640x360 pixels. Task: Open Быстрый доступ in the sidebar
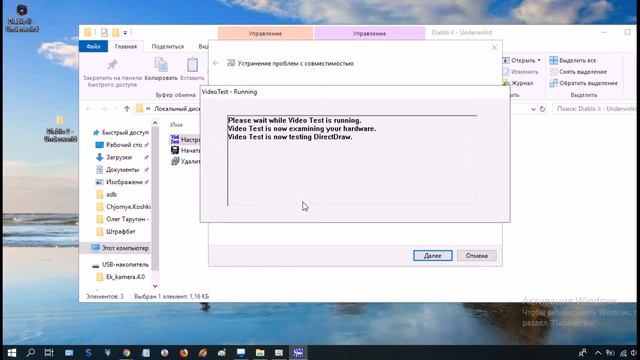120,132
